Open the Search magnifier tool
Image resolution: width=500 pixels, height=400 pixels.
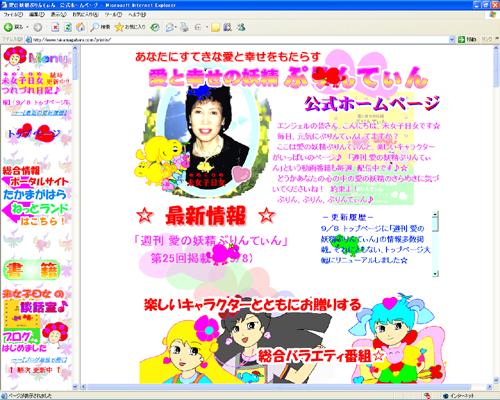click(x=100, y=27)
